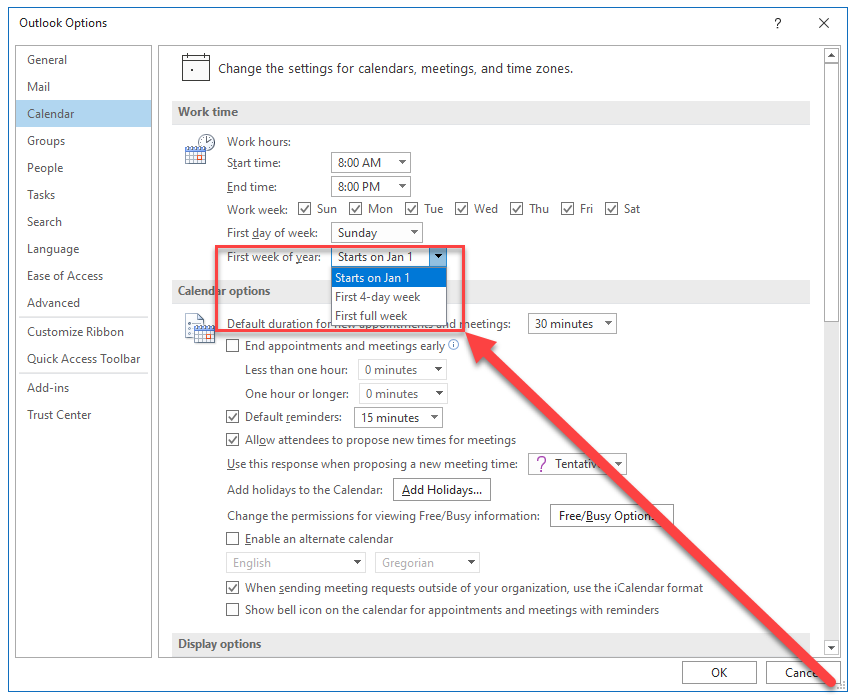Click the Add Holidays button
The image size is (851, 695).
(x=442, y=490)
